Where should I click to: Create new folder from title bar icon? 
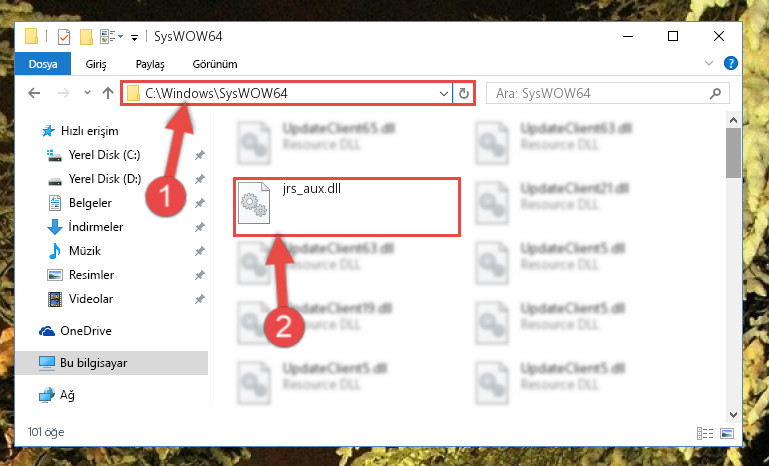tap(86, 36)
